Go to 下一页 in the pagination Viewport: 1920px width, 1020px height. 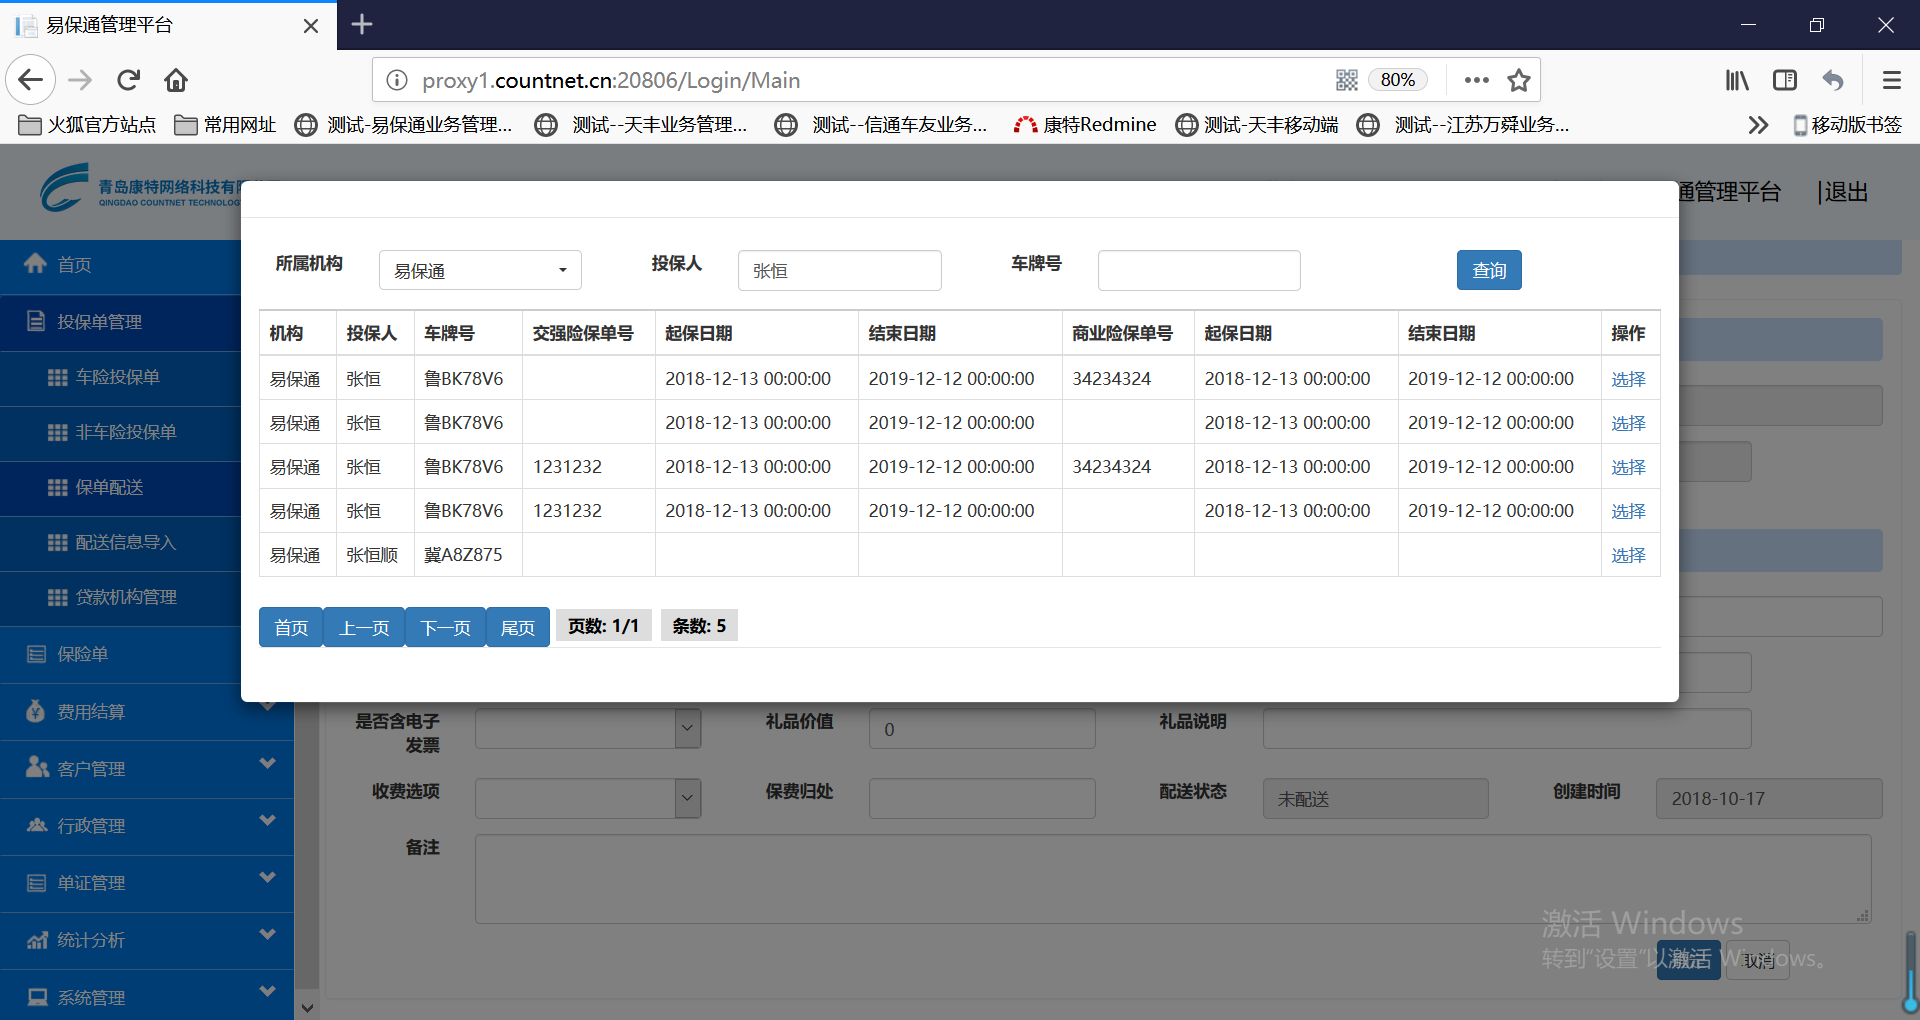tap(445, 627)
